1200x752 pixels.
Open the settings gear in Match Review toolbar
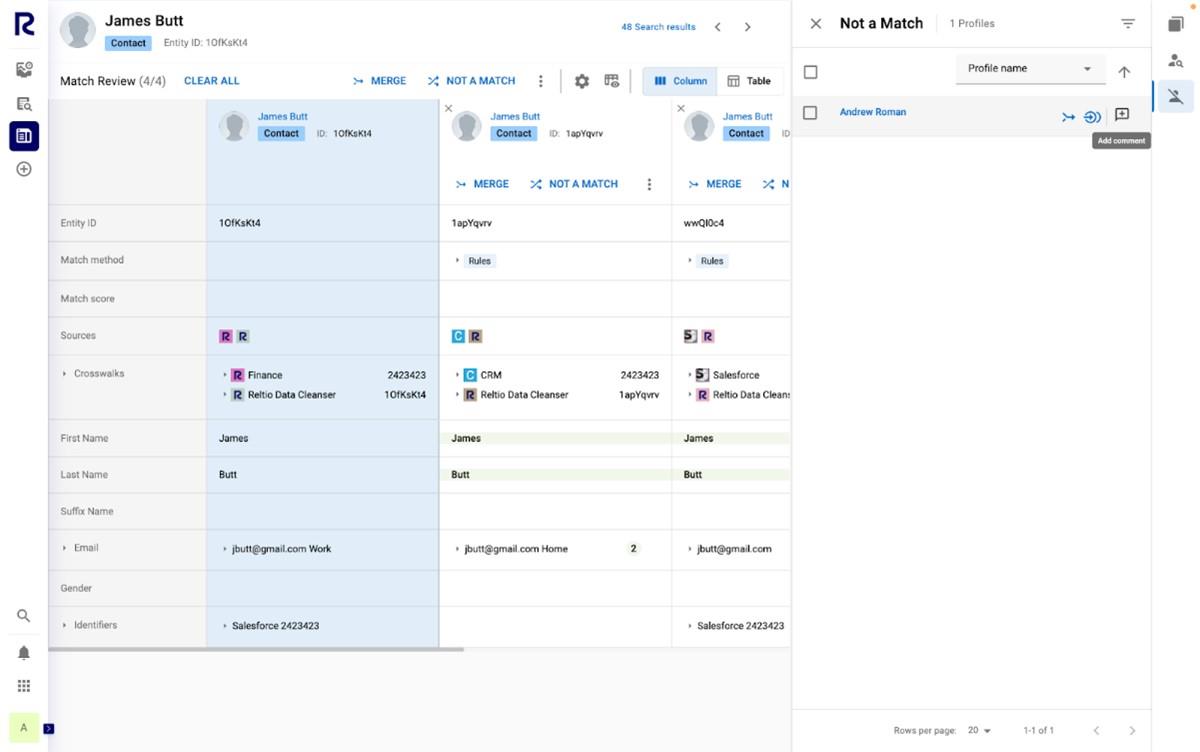point(582,81)
